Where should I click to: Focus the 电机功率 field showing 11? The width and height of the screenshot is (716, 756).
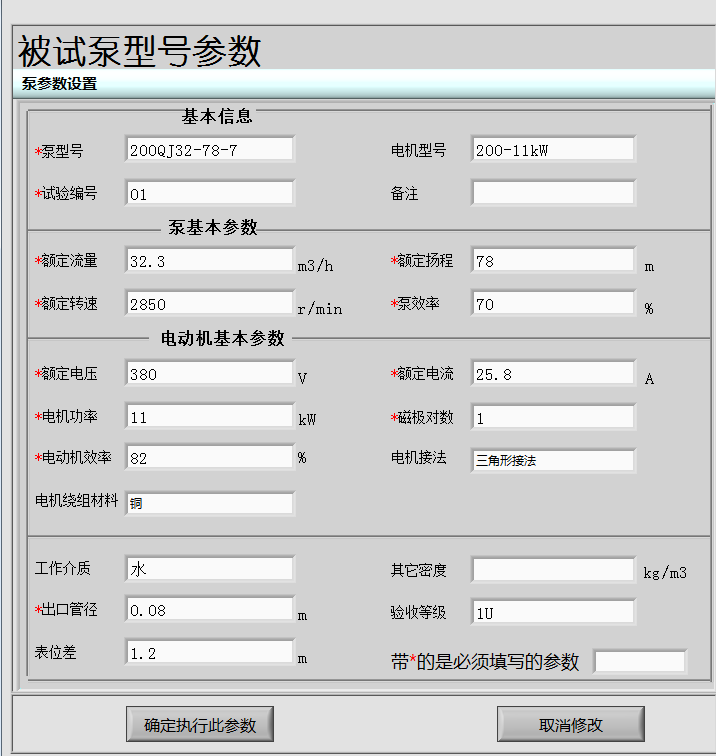coord(210,416)
